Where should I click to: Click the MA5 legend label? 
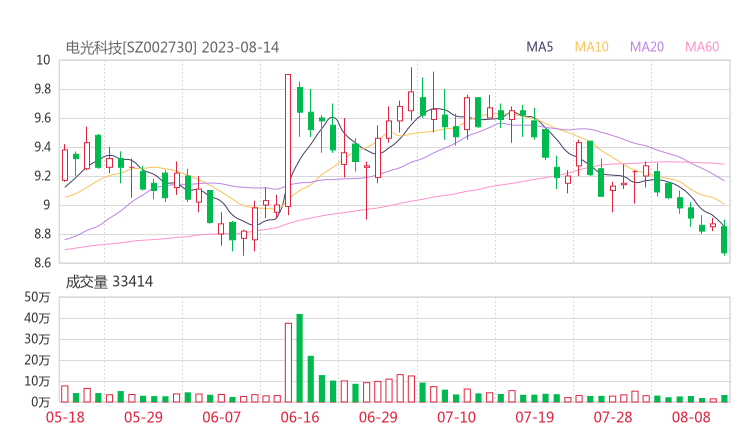tap(539, 47)
